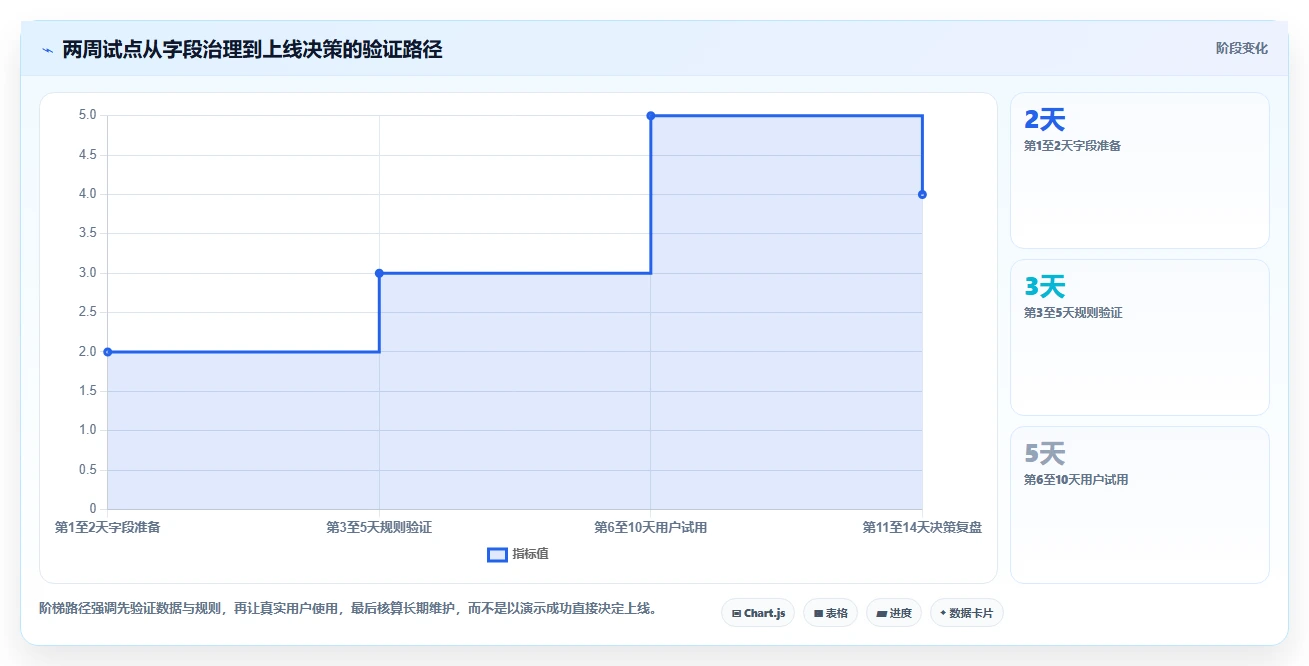Click the 表格 chip
The image size is (1309, 666).
pos(830,613)
